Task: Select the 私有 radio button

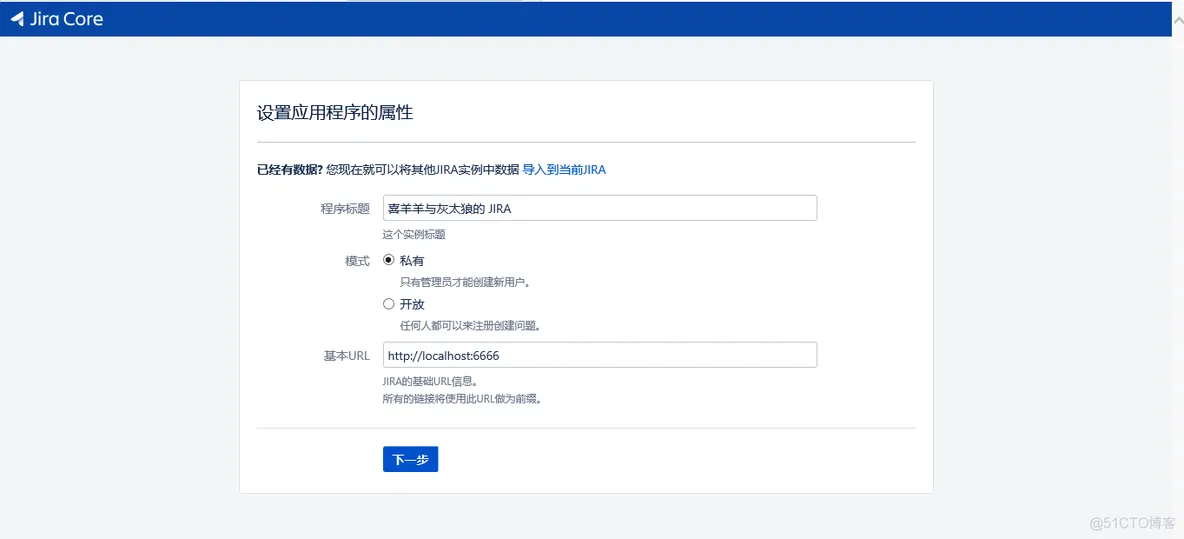Action: (x=389, y=260)
